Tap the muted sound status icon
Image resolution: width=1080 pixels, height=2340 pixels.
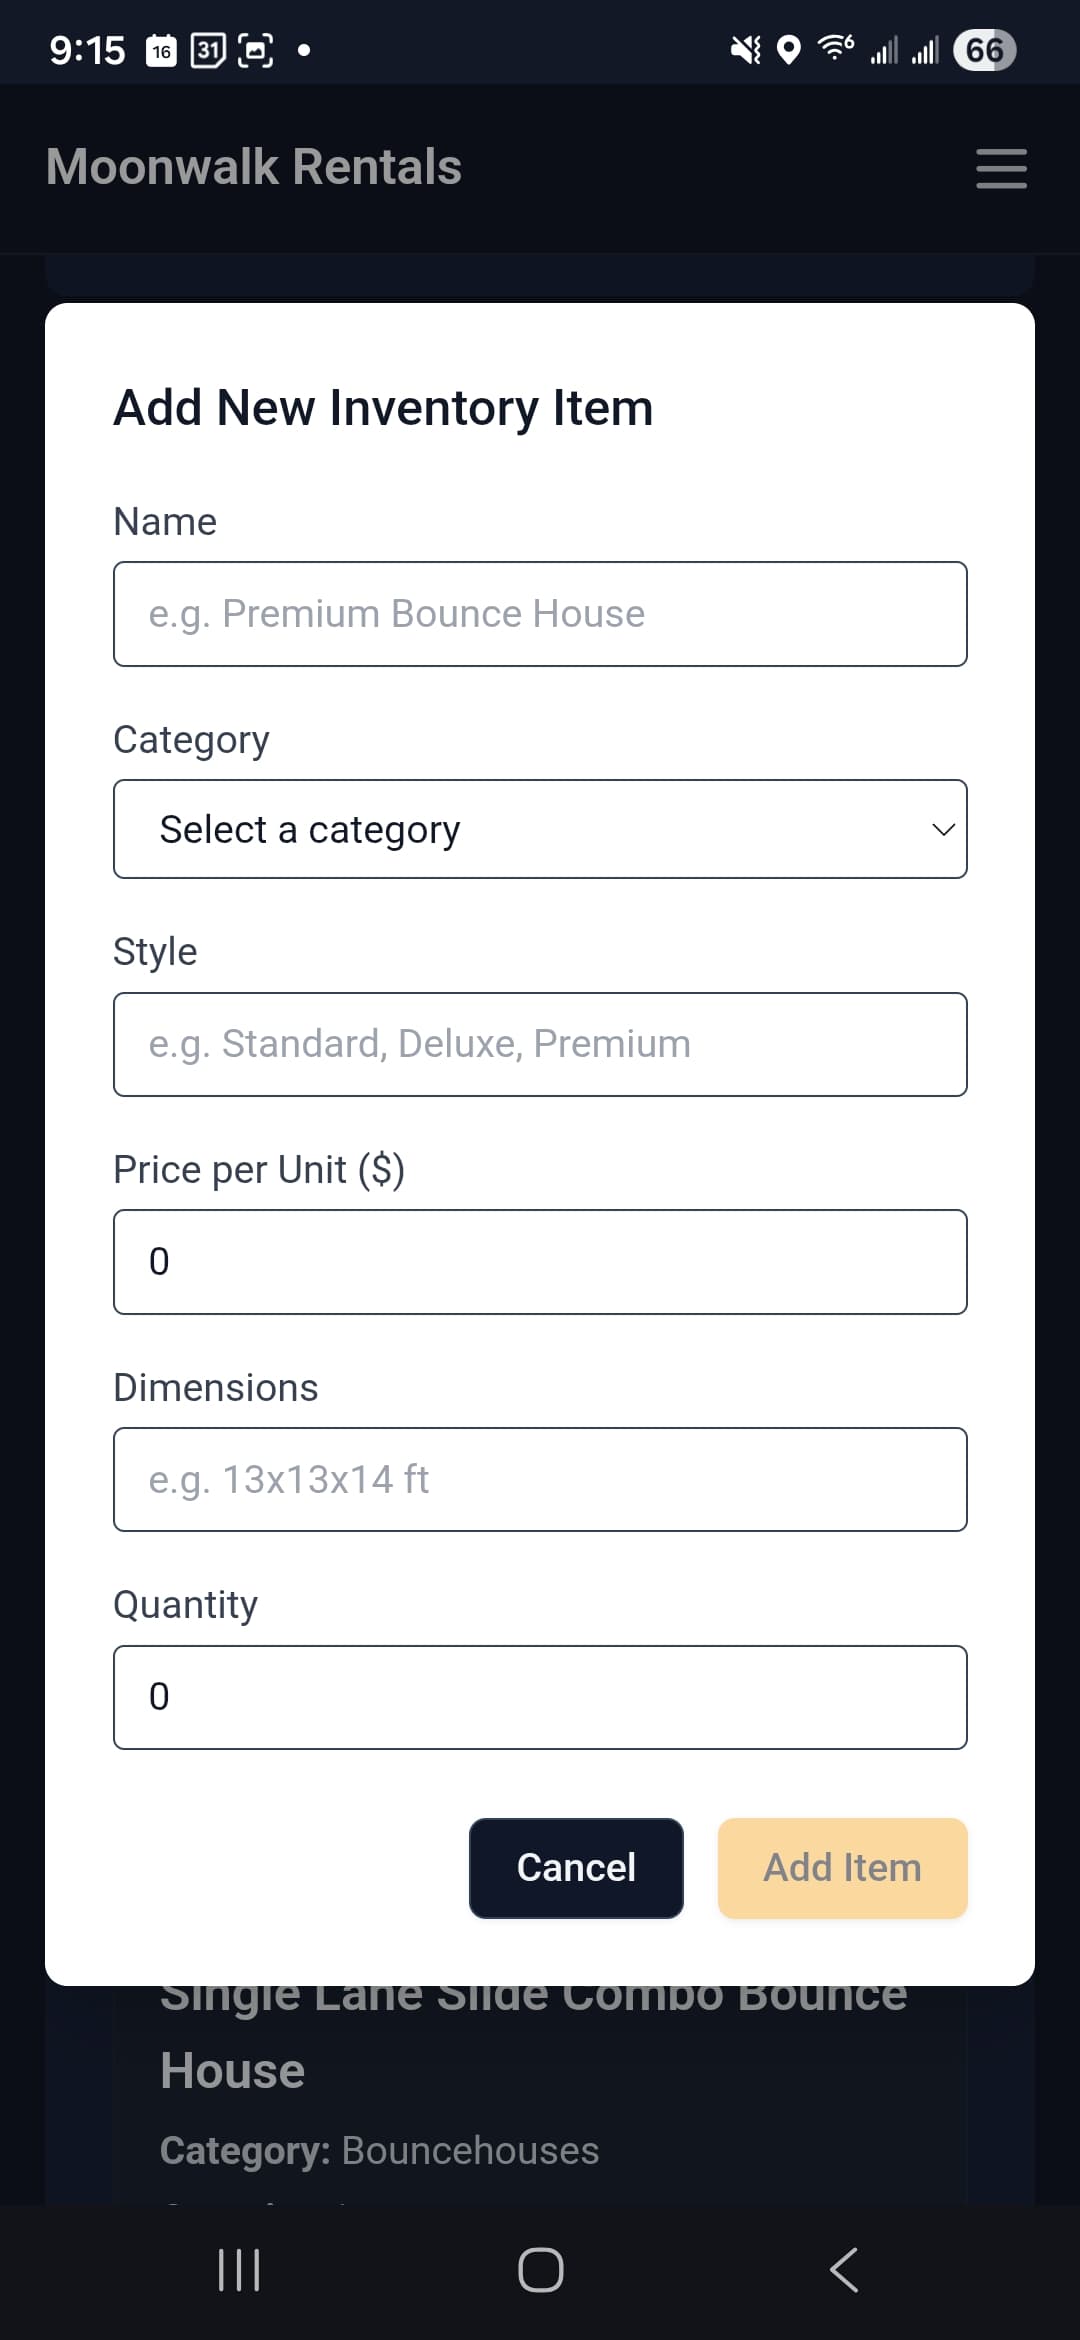745,49
